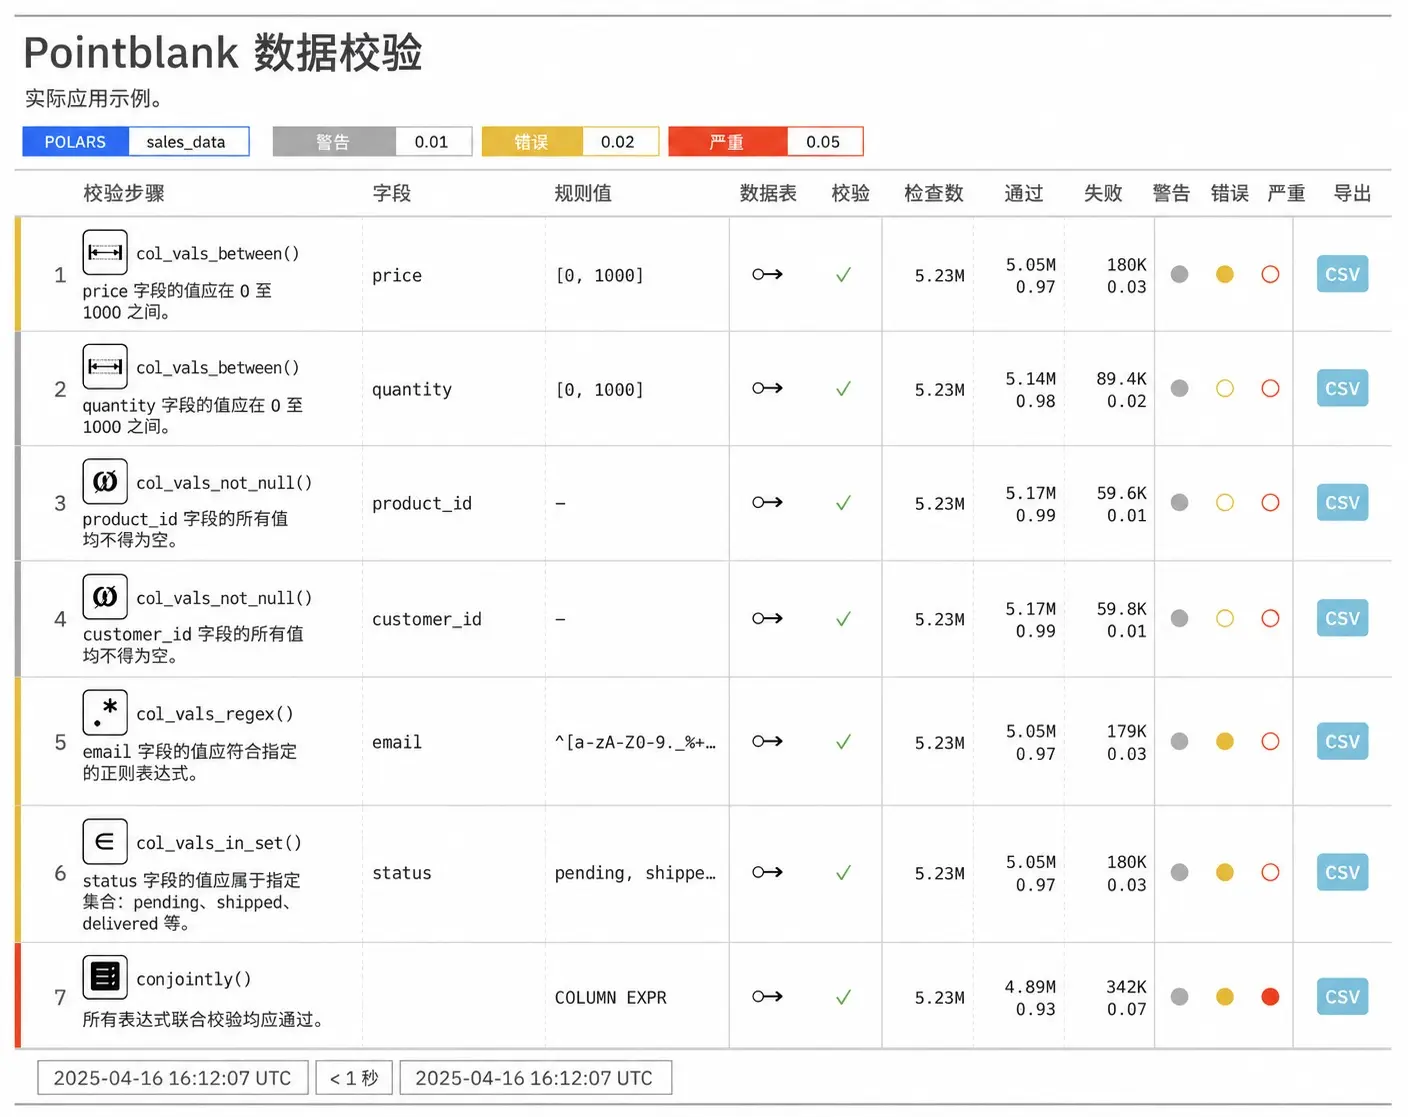Download CSV for the price step
The width and height of the screenshot is (1408, 1117).
[1342, 274]
